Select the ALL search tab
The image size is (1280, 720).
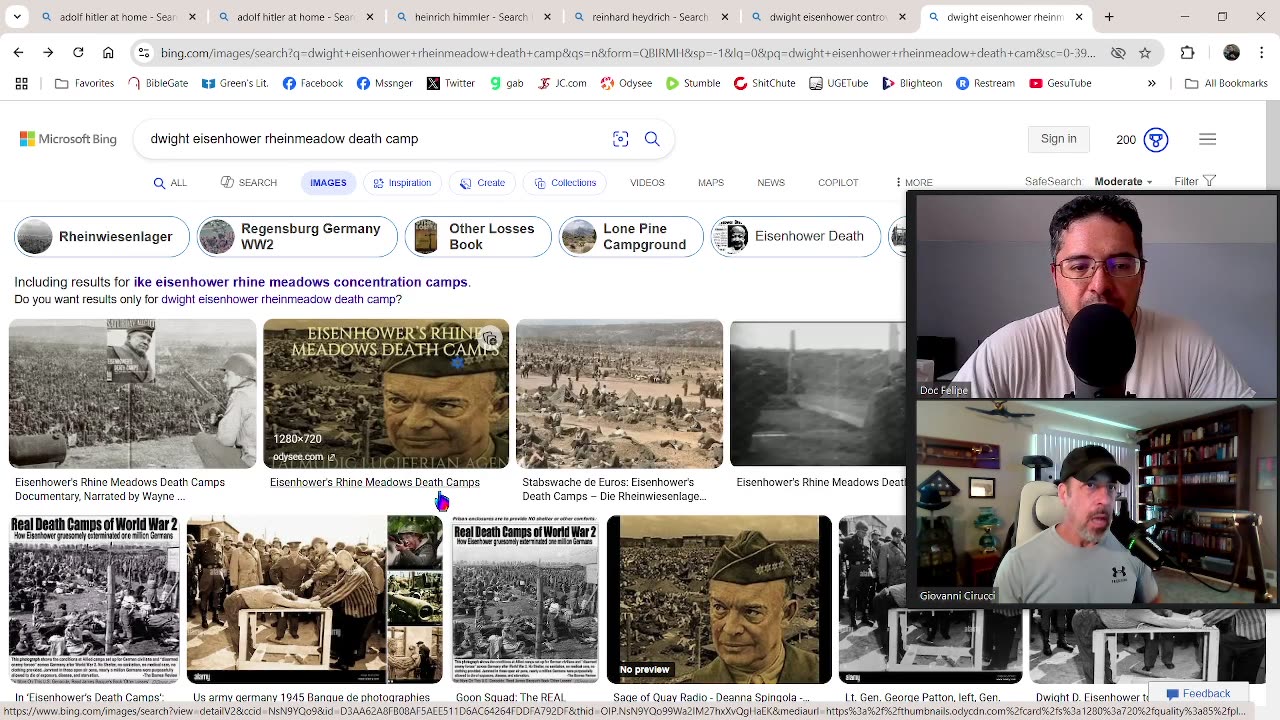(x=170, y=182)
